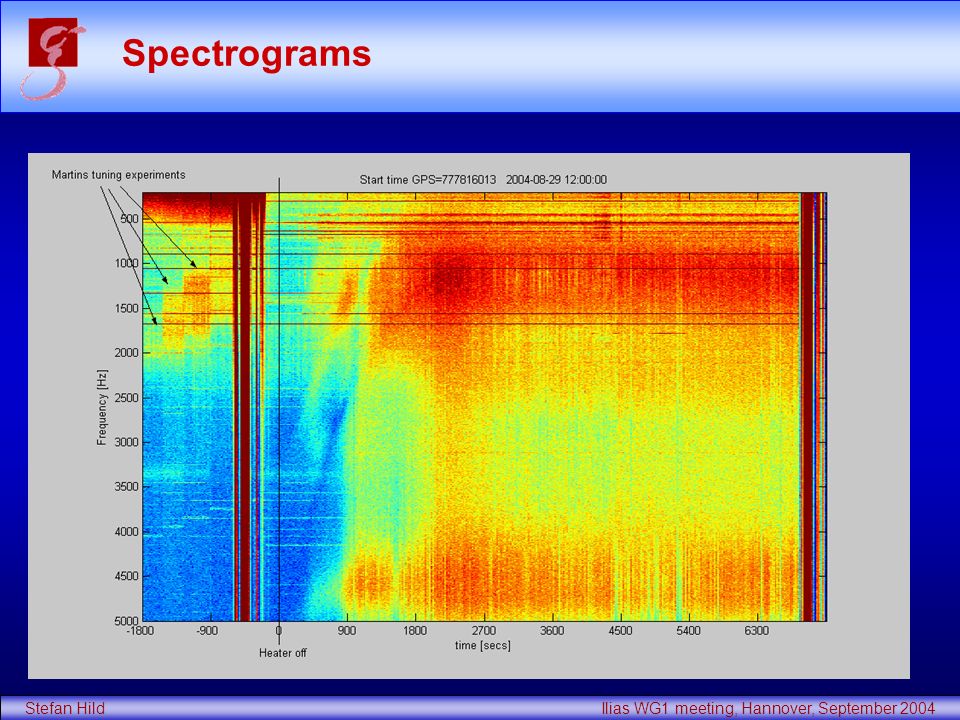
Task: Click the 2000 frequency tick label
Action: coord(127,353)
